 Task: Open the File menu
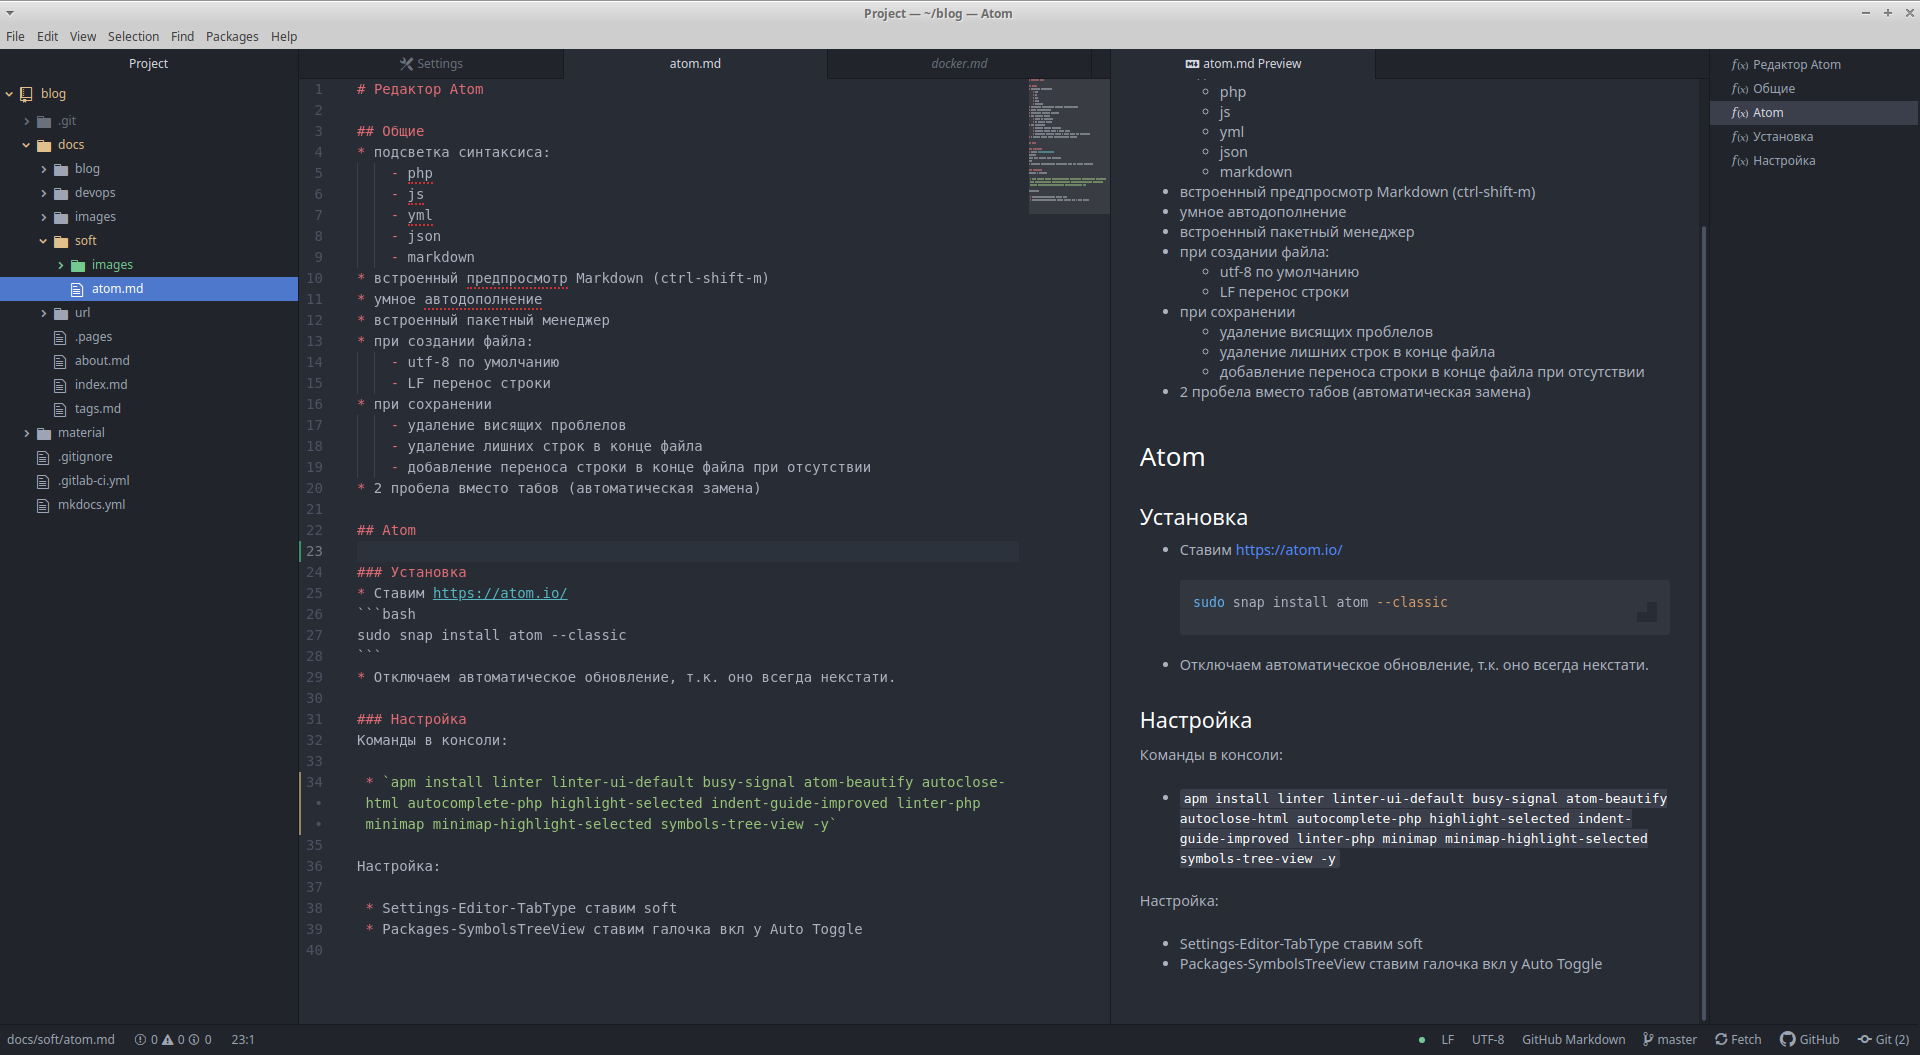click(15, 37)
